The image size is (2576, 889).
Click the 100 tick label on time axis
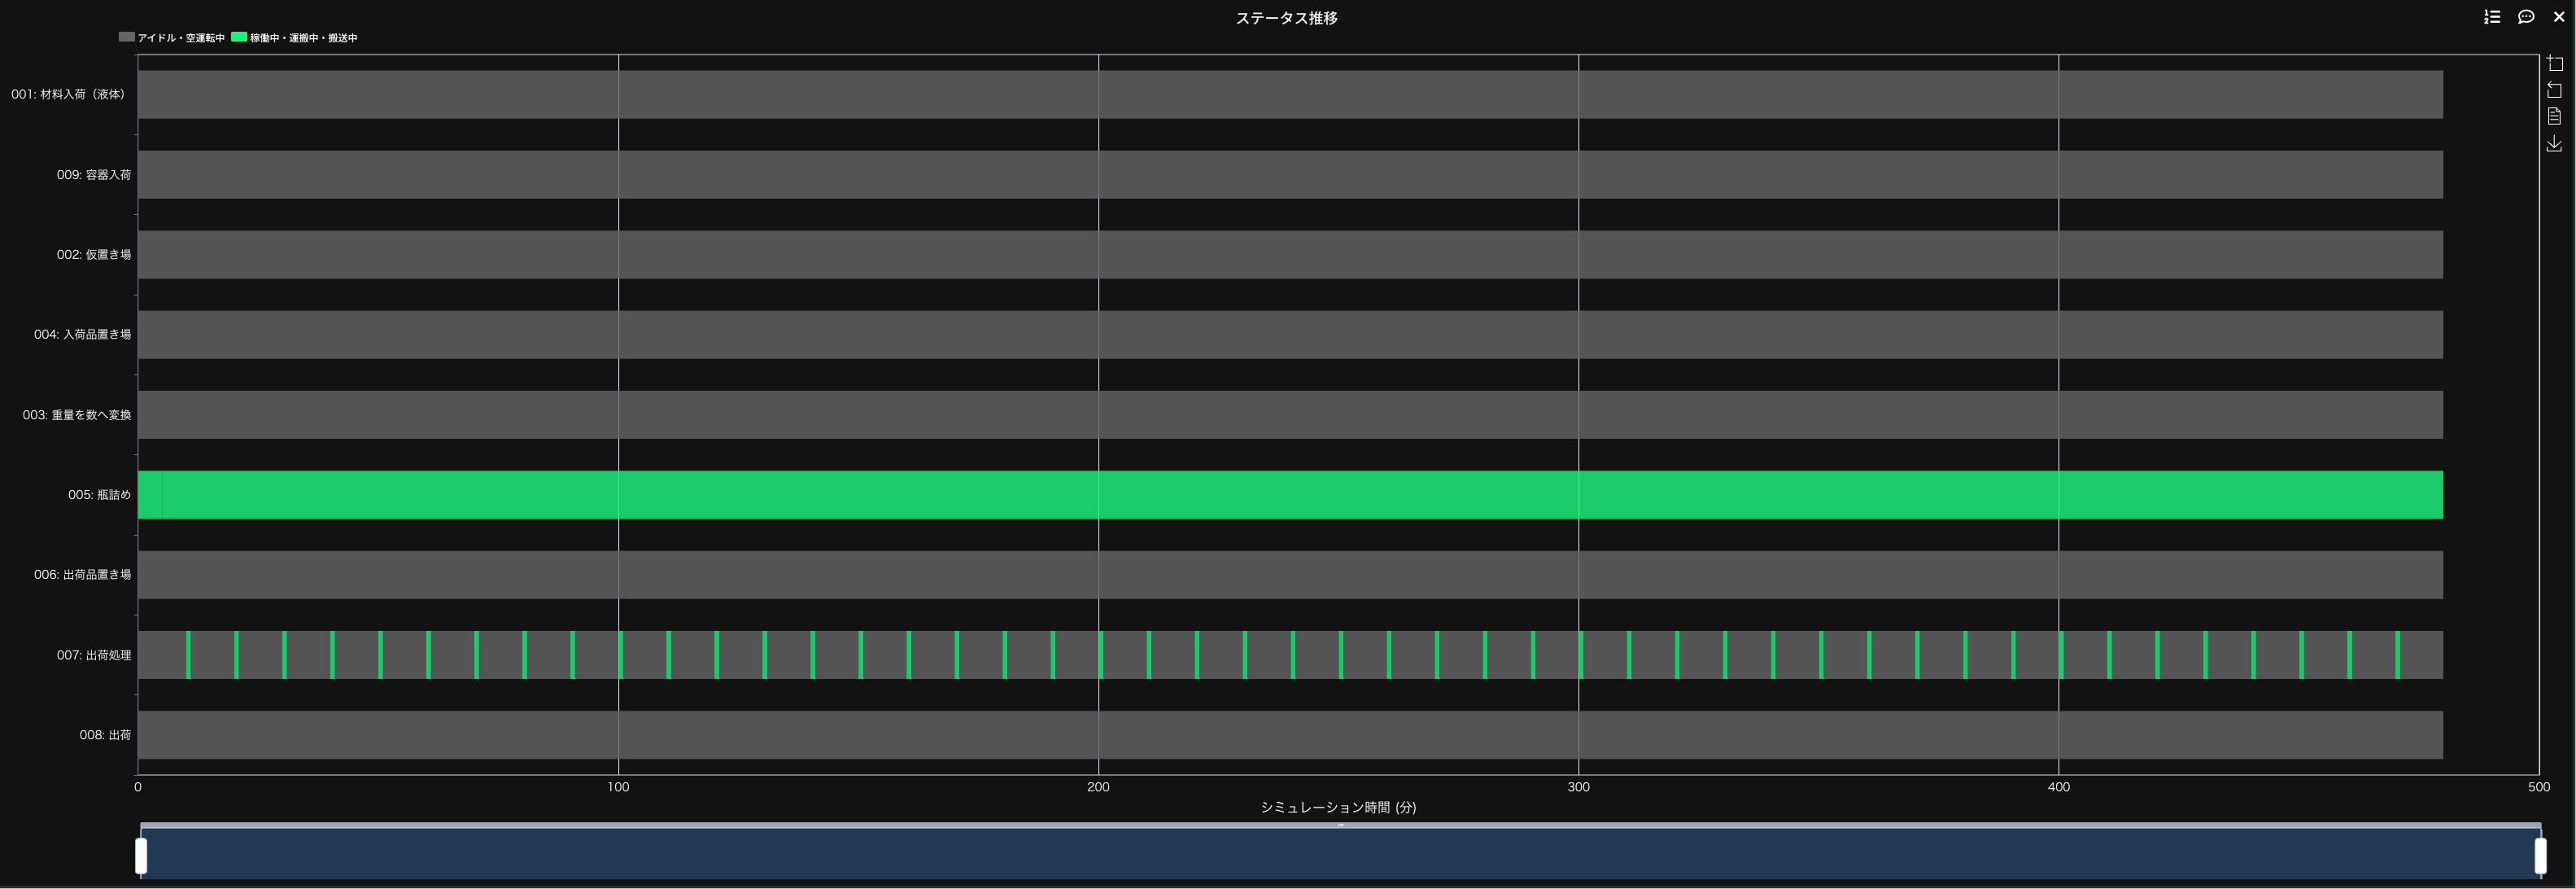(x=618, y=787)
